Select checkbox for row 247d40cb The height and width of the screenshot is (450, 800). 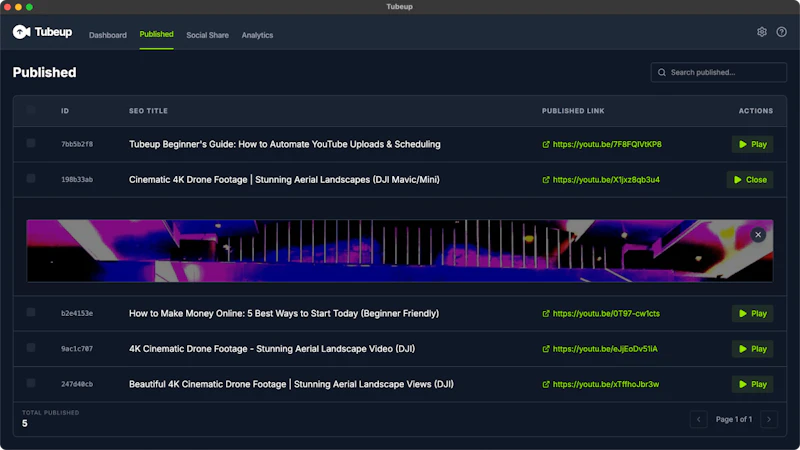[31, 383]
